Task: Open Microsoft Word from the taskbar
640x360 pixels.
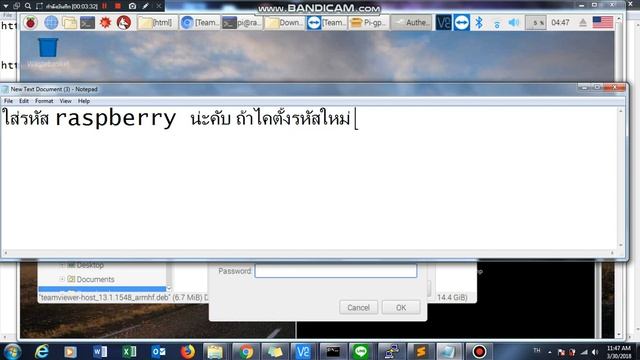Action: 100,351
